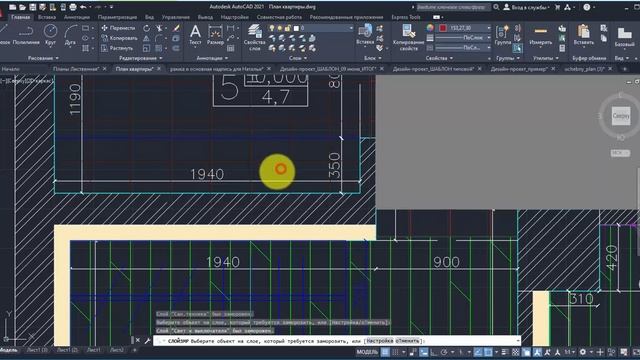Viewport: 640px width, 360px height.
Task: Open the Аннотации ribbon tab
Action: pos(76,17)
